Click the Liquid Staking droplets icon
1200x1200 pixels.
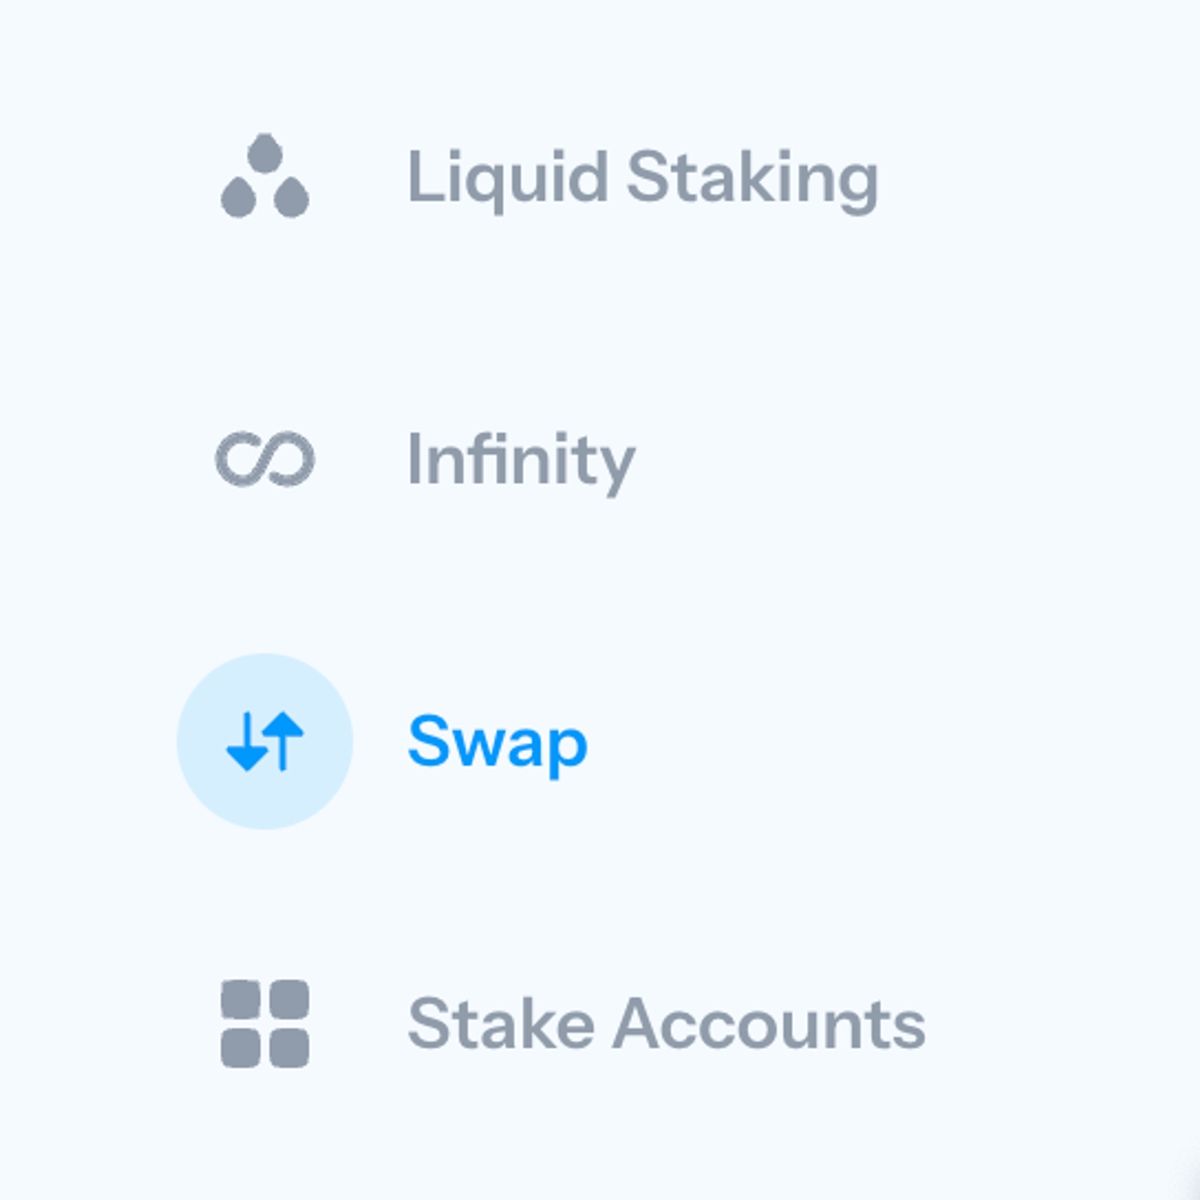coord(265,177)
